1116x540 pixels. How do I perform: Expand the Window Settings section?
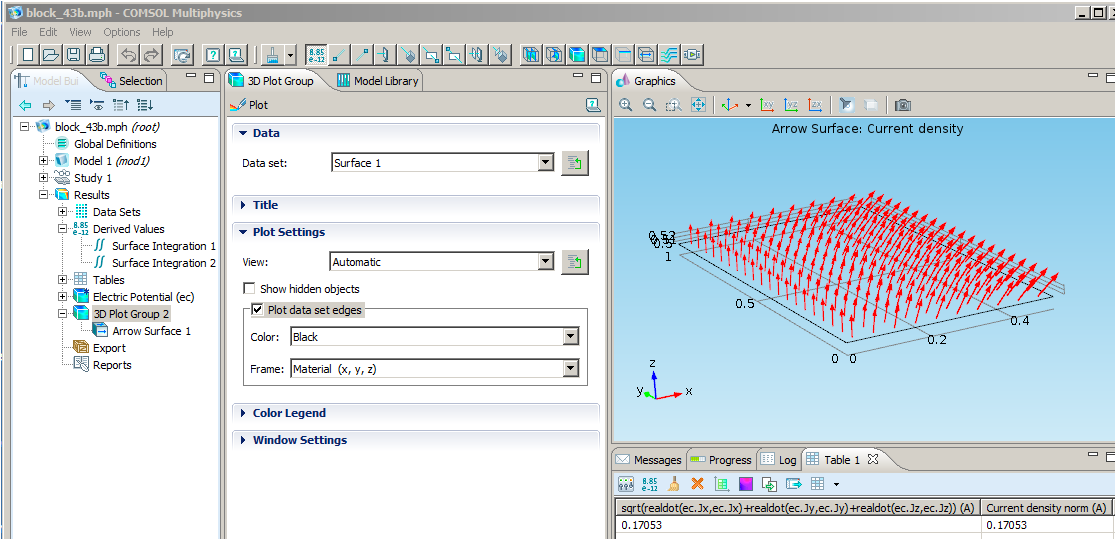[299, 440]
